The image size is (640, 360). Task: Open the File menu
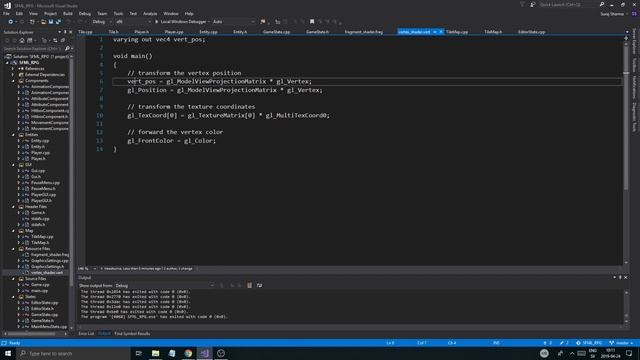[x=6, y=13]
